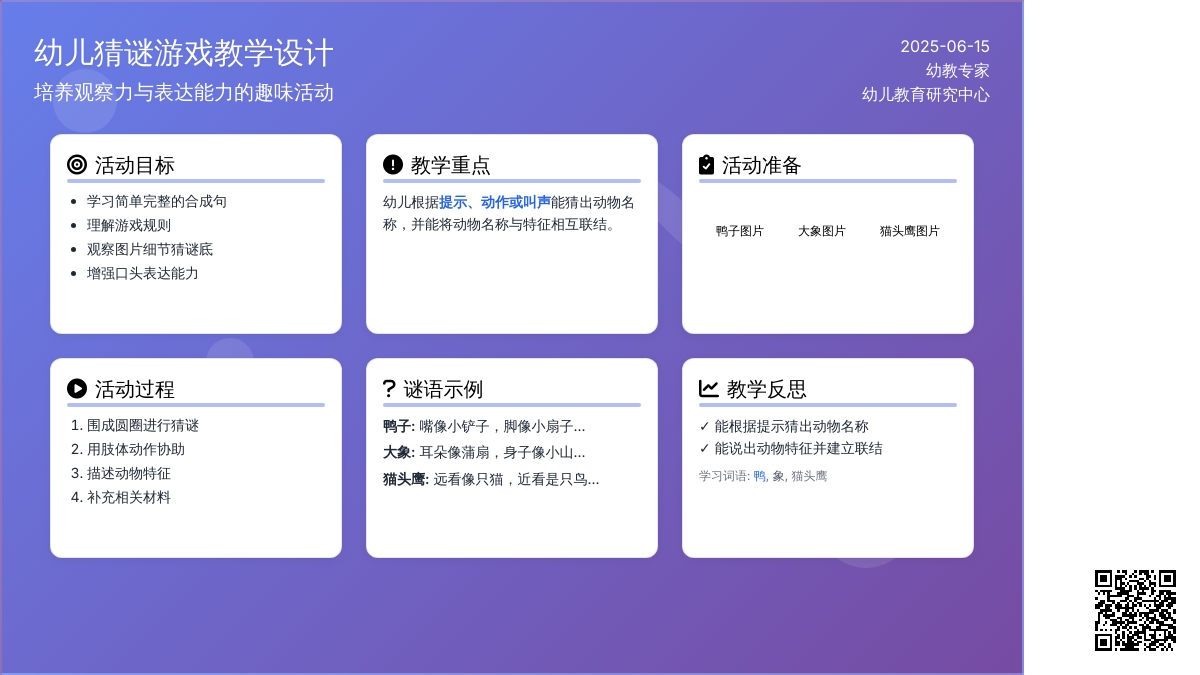Click step 2 用肢体动作协助
The width and height of the screenshot is (1200, 675).
[136, 449]
